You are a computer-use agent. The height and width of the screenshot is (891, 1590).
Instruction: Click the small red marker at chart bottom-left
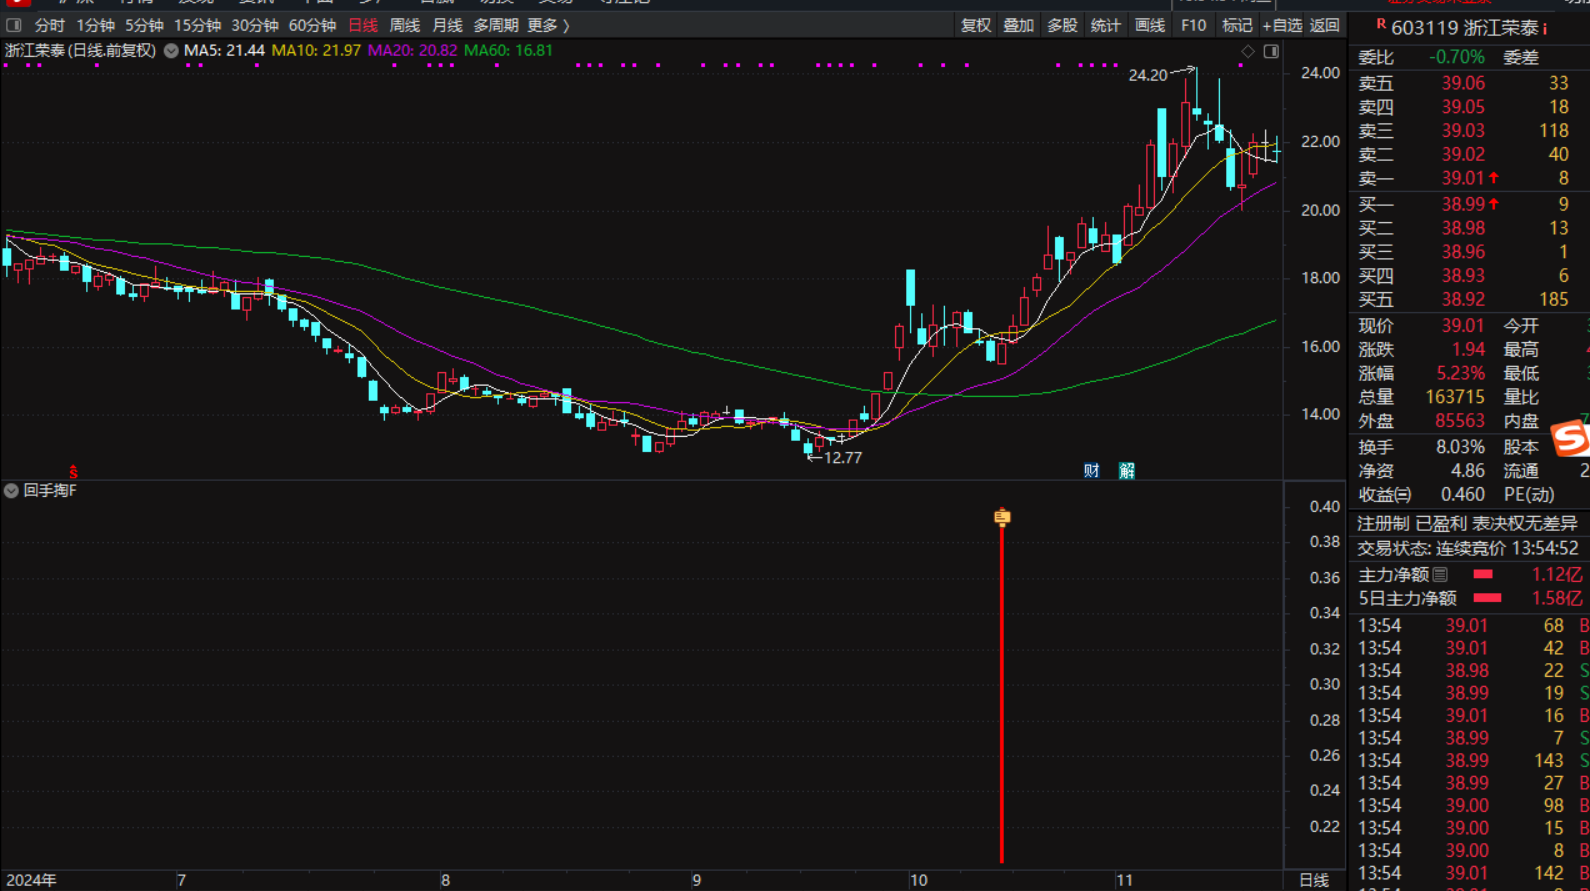pos(73,471)
